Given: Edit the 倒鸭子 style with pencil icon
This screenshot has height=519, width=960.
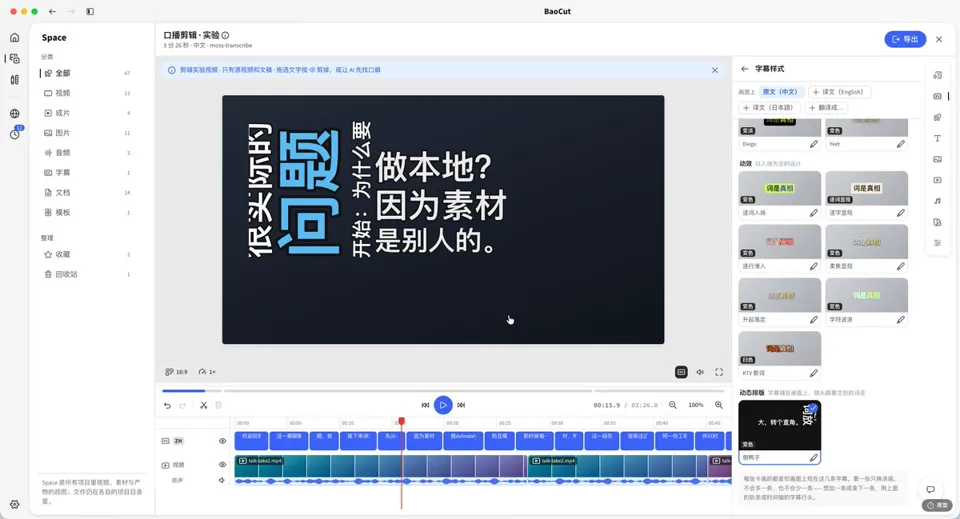Looking at the screenshot, I should (814, 458).
